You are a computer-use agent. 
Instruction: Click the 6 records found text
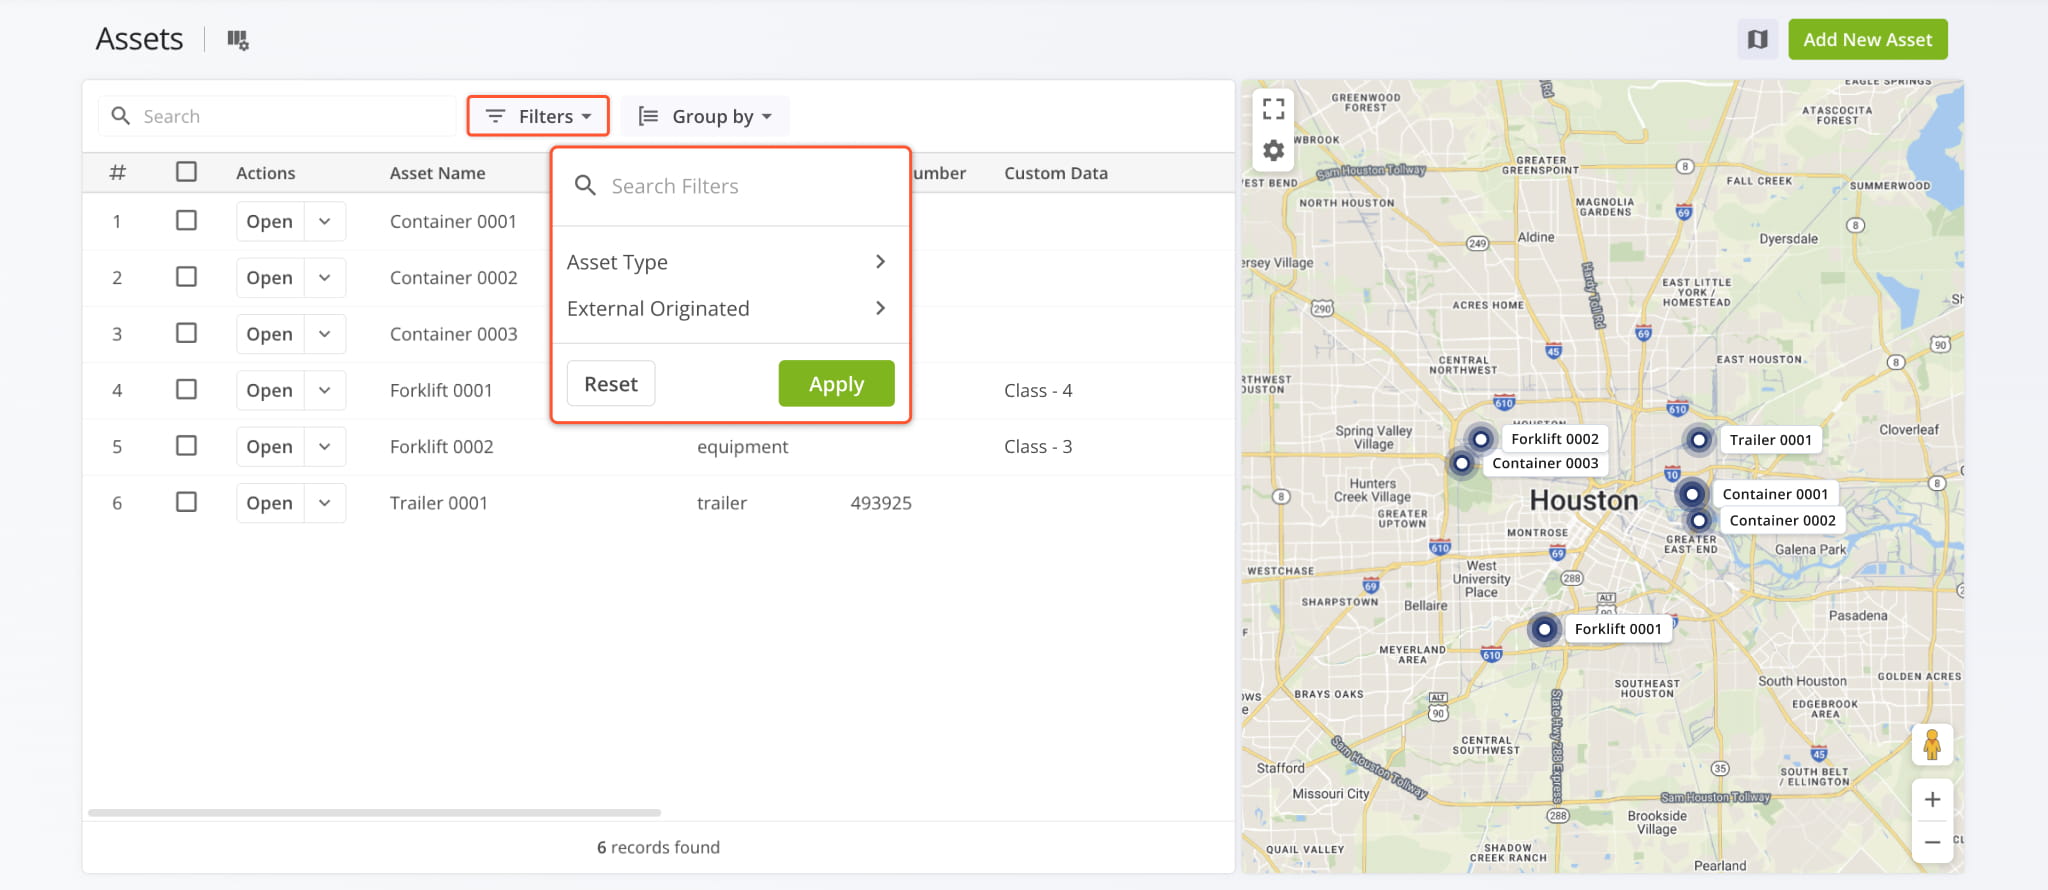[x=658, y=847]
